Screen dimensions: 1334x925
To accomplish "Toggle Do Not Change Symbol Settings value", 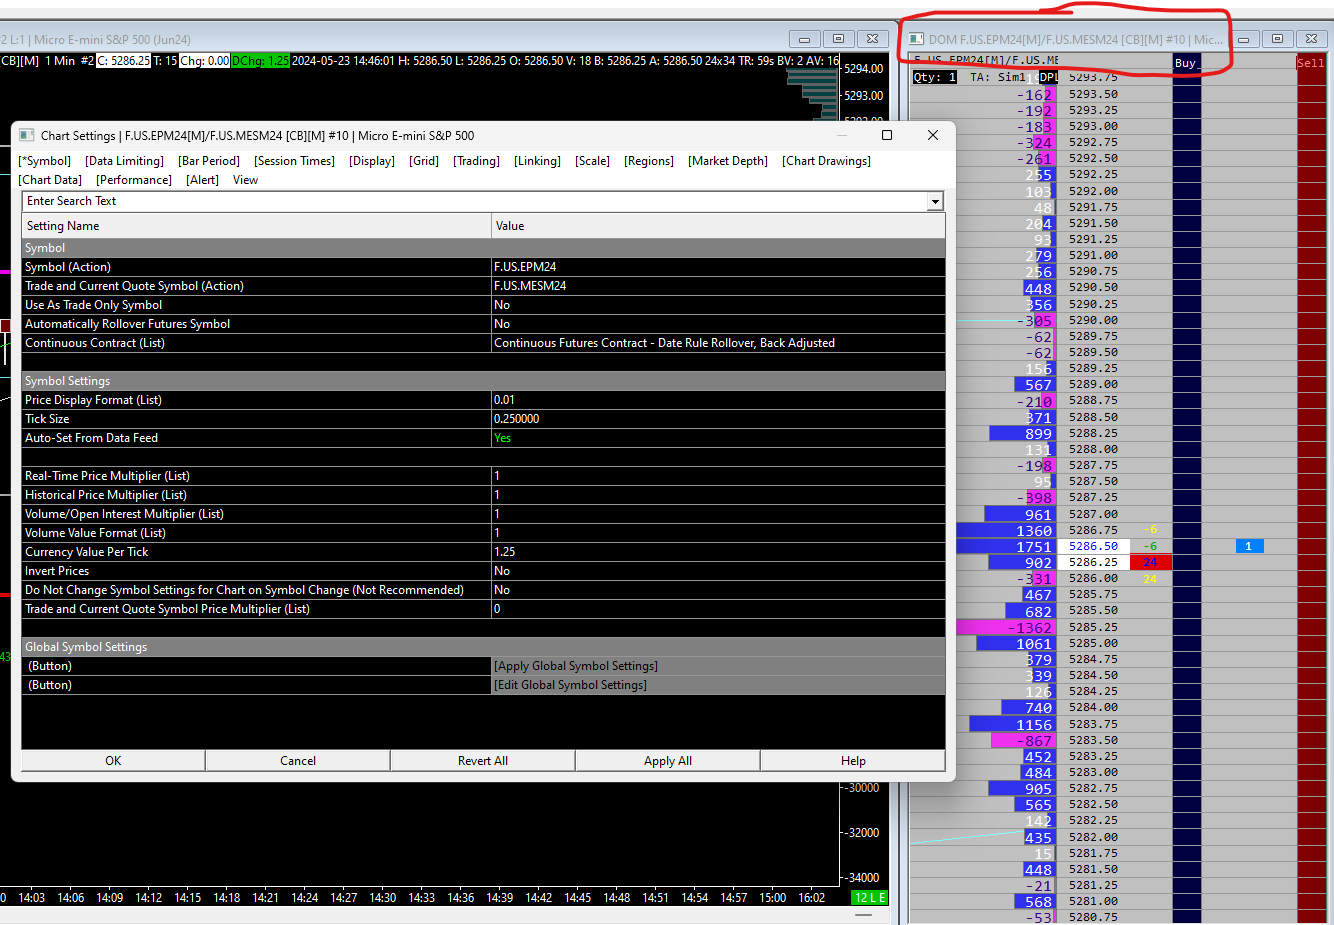I will pos(718,590).
